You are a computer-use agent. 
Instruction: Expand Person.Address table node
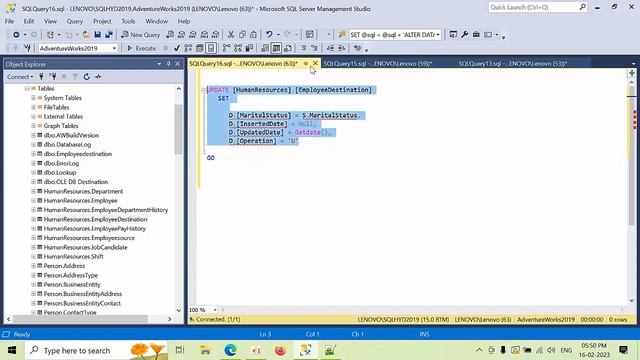pyautogui.click(x=33, y=266)
